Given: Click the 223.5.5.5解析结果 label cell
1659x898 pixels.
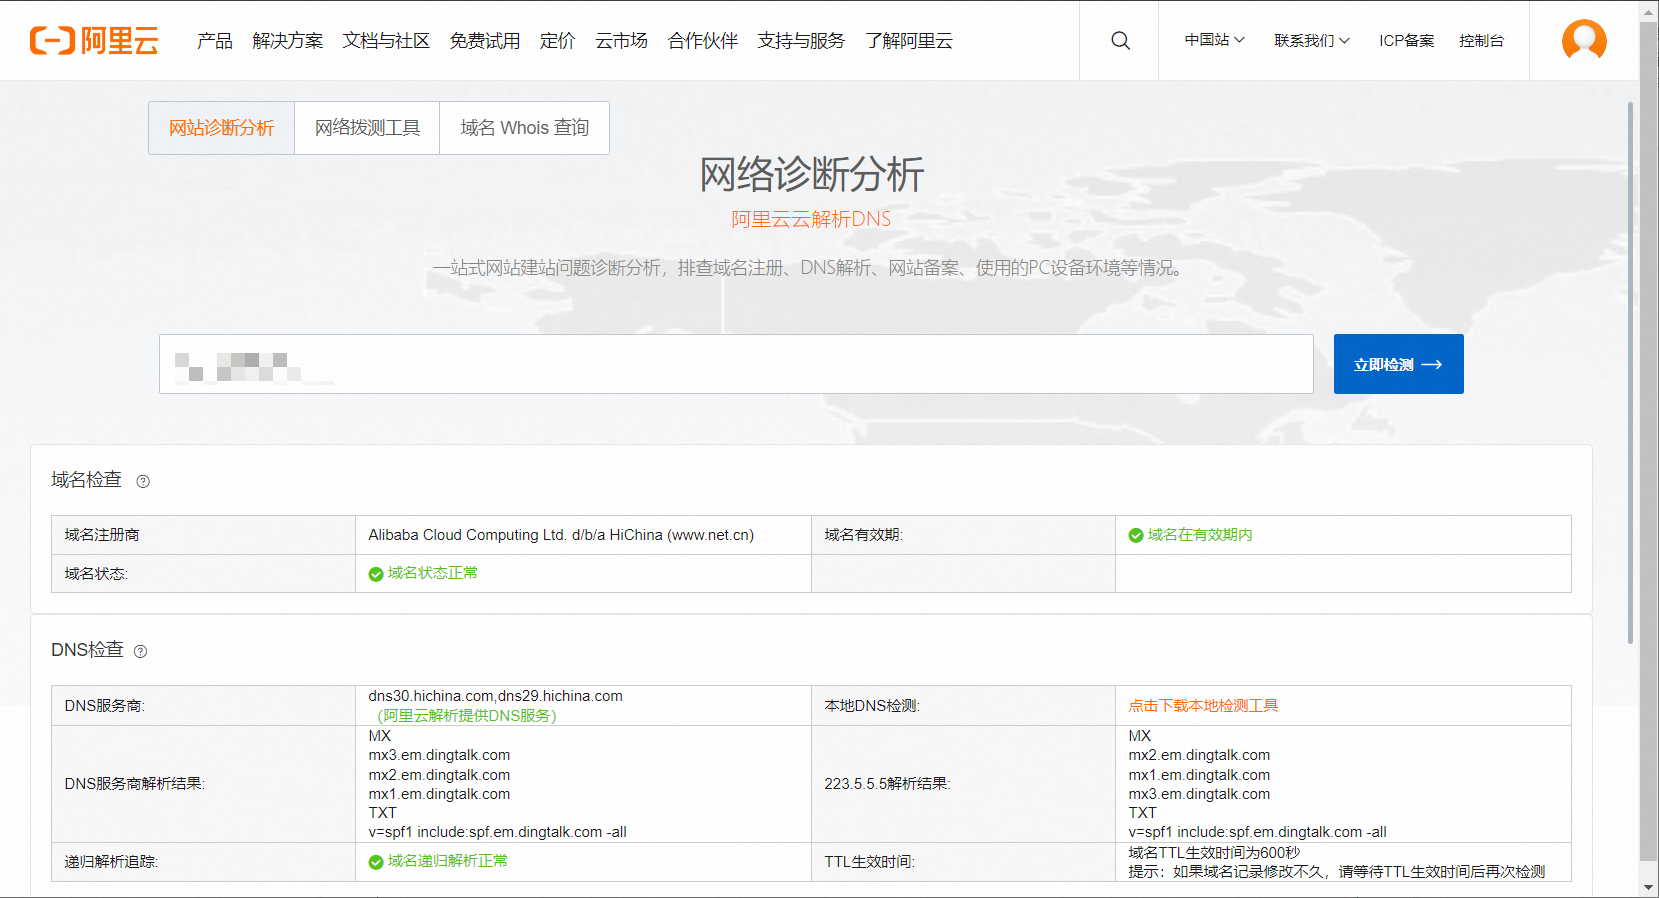Looking at the screenshot, I should tap(963, 784).
